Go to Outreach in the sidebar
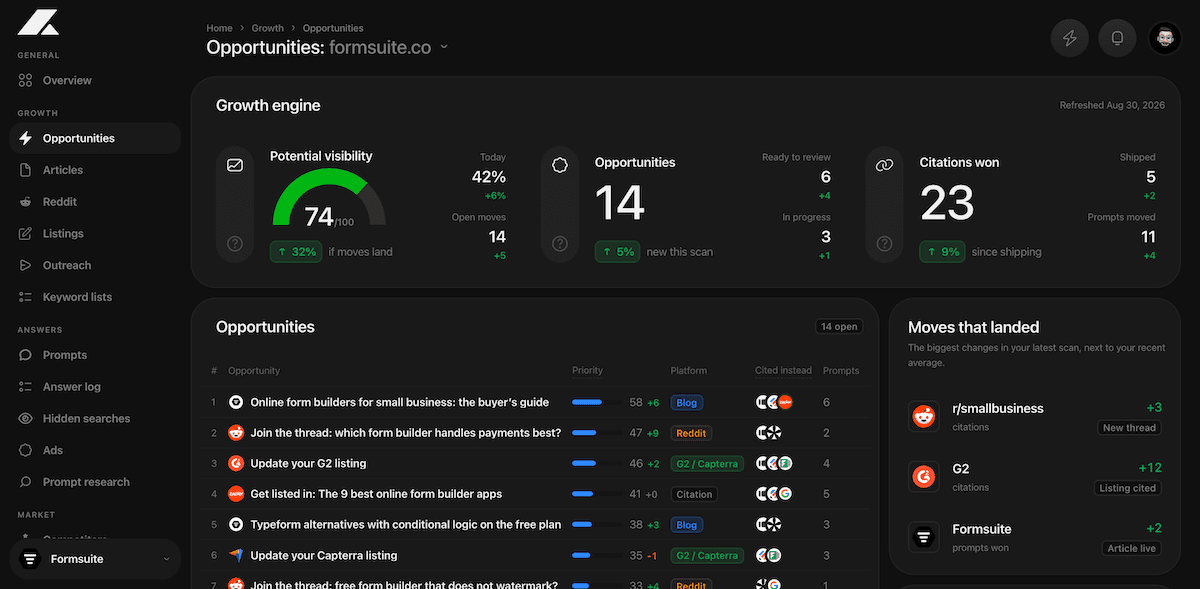This screenshot has width=1200, height=589. click(x=95, y=265)
